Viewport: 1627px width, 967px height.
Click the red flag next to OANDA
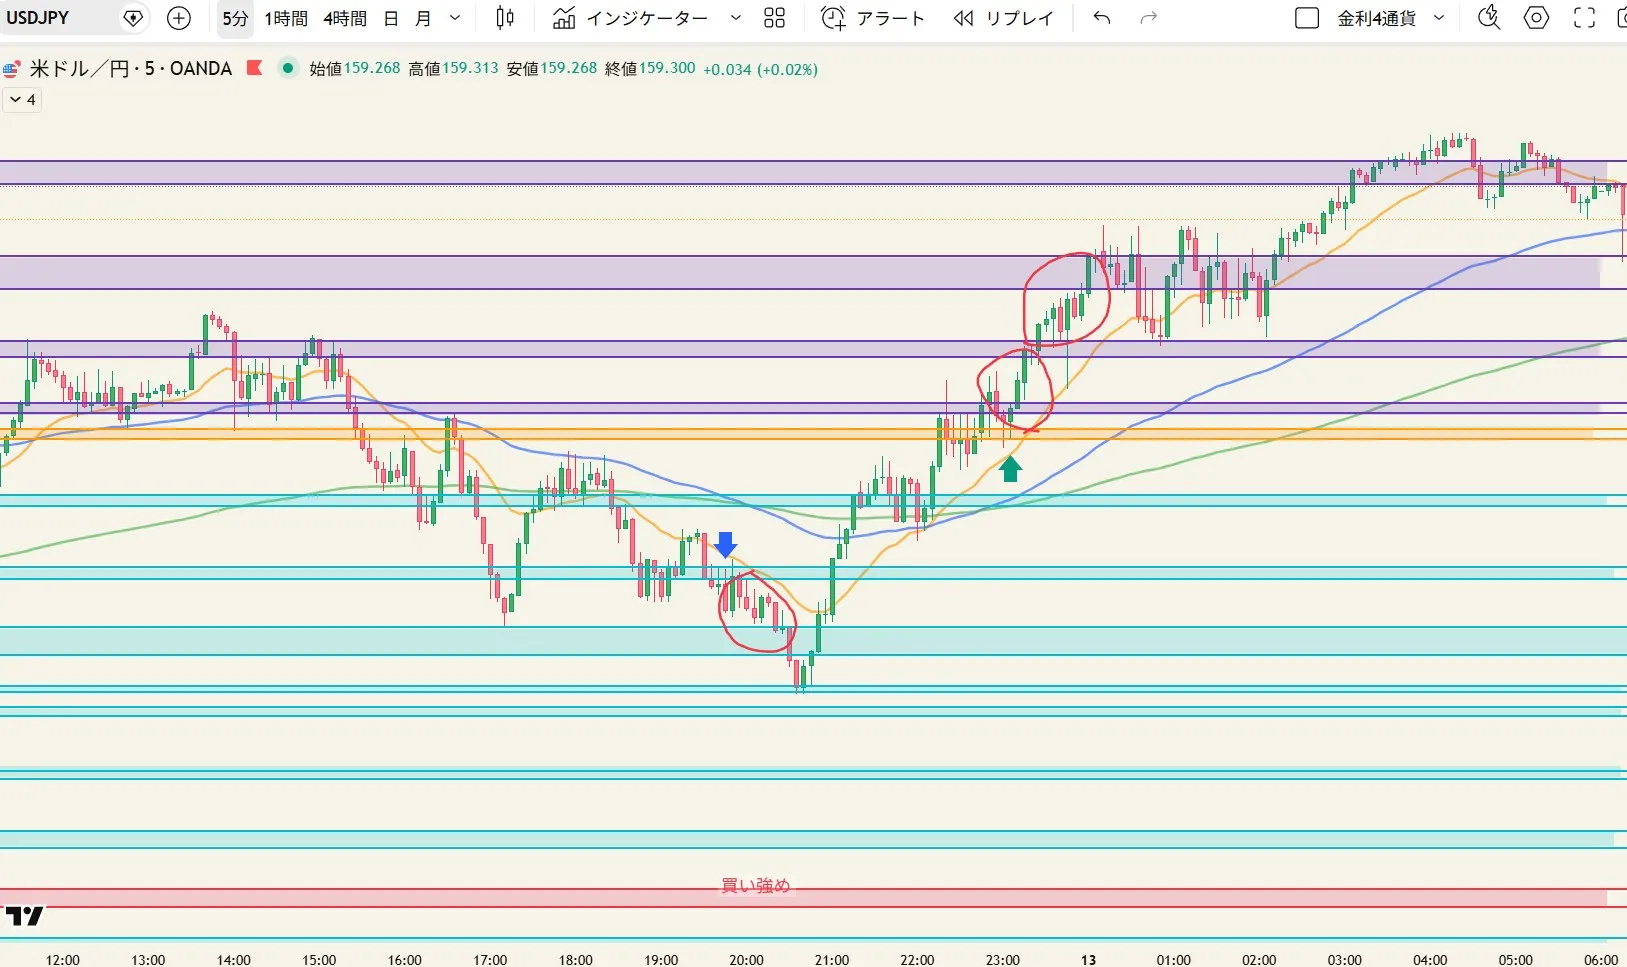pyautogui.click(x=254, y=68)
